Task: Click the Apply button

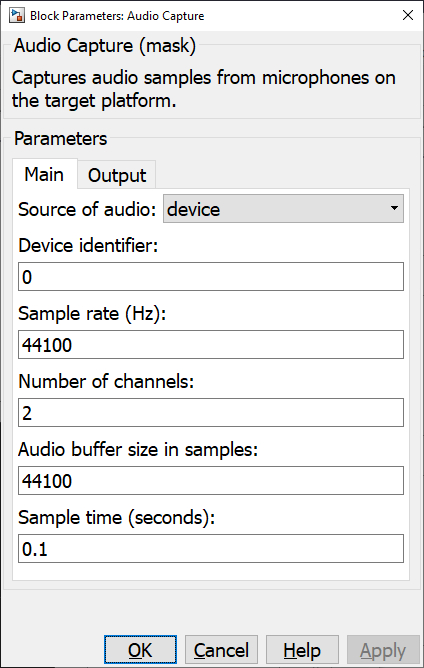Action: click(383, 650)
